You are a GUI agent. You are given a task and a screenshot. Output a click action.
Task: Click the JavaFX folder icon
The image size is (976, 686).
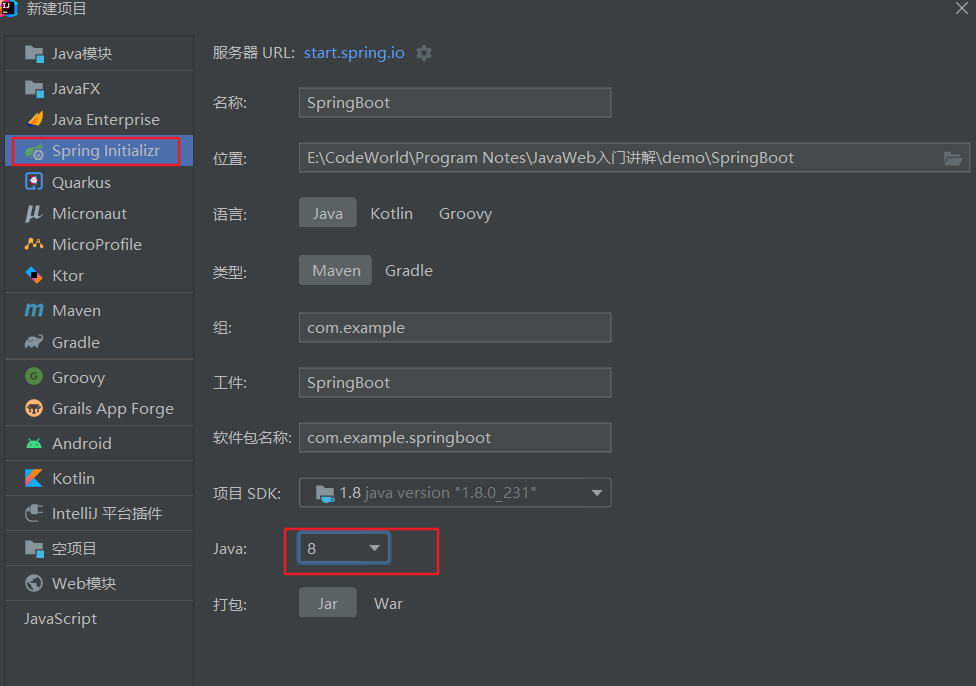coord(34,89)
